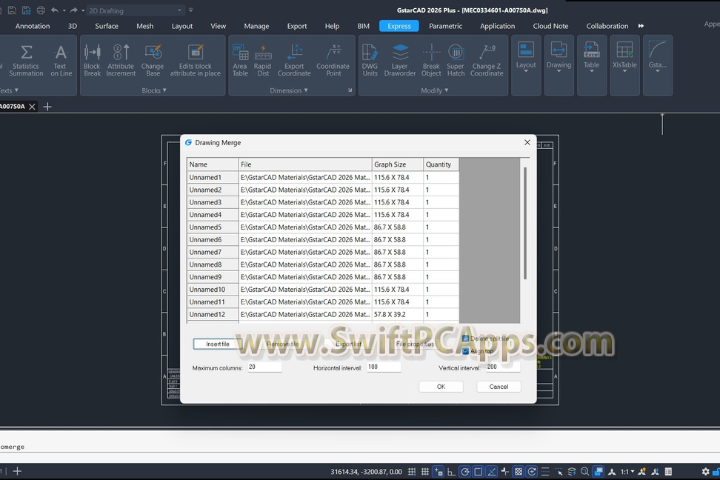Click the Maximum columns input field

pyautogui.click(x=264, y=367)
